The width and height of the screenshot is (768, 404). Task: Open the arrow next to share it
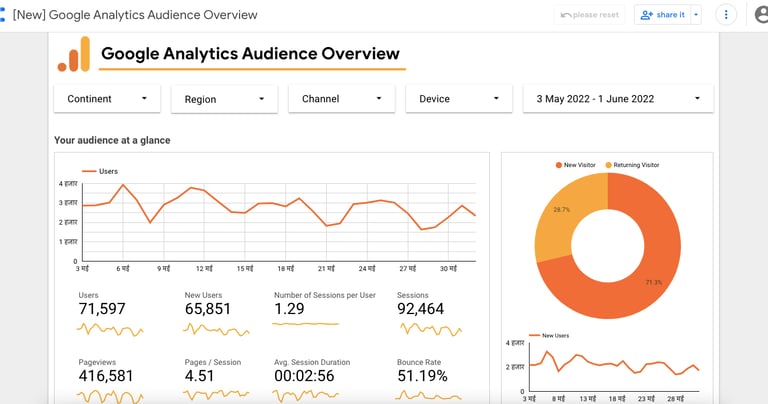click(696, 15)
